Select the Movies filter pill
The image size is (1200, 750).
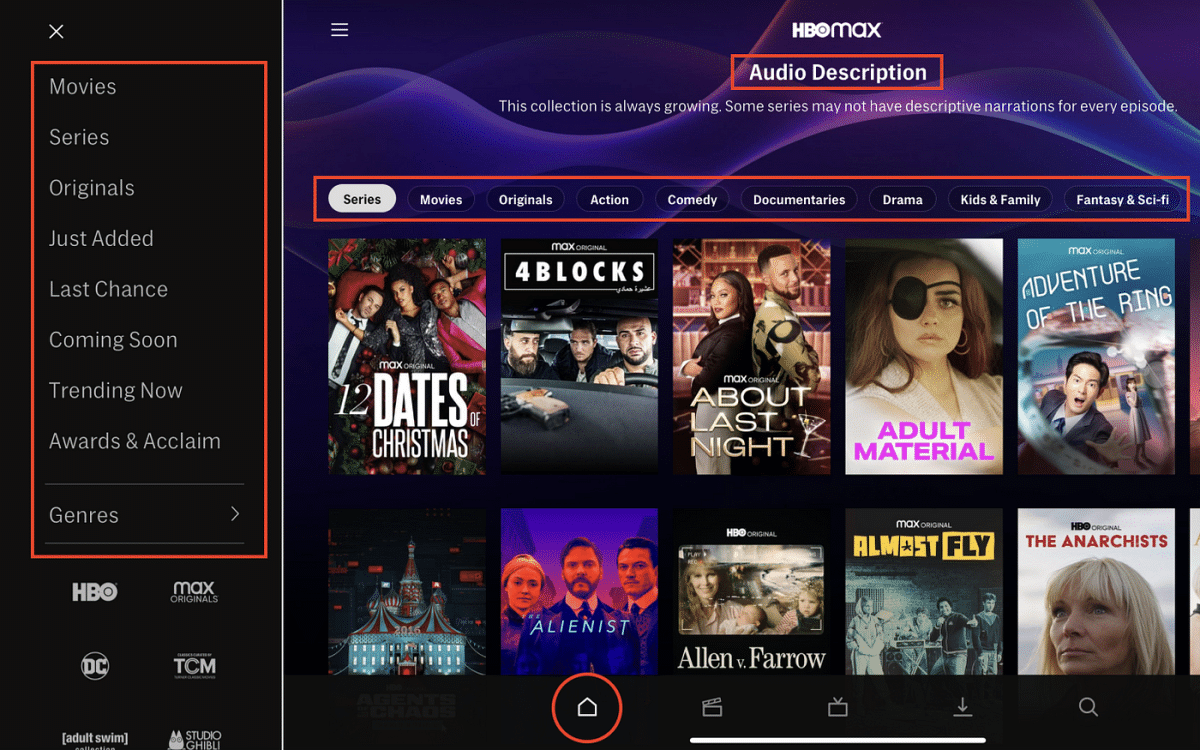point(441,200)
